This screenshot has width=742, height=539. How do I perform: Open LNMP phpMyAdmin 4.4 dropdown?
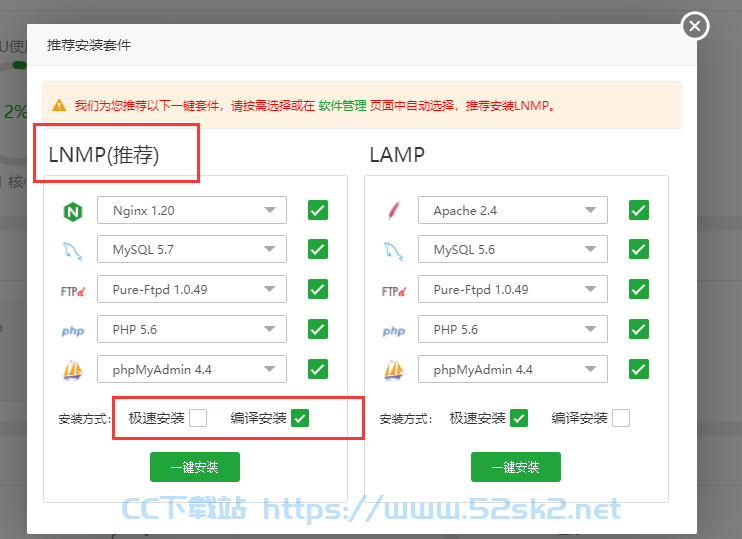pos(192,369)
